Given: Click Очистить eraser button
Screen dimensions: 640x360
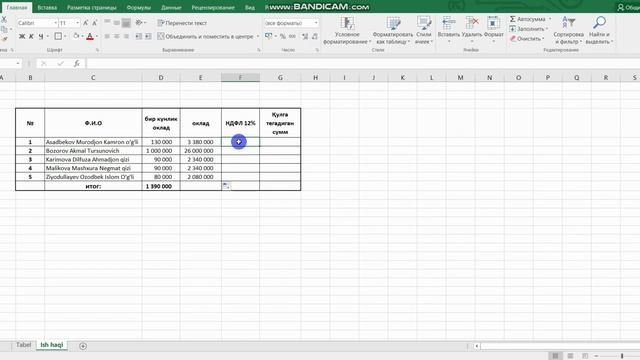Looking at the screenshot, I should tap(527, 39).
